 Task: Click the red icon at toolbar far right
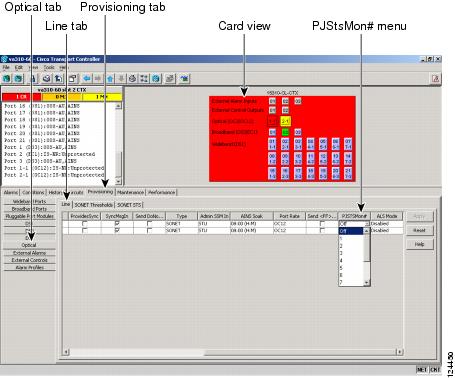tap(435, 79)
